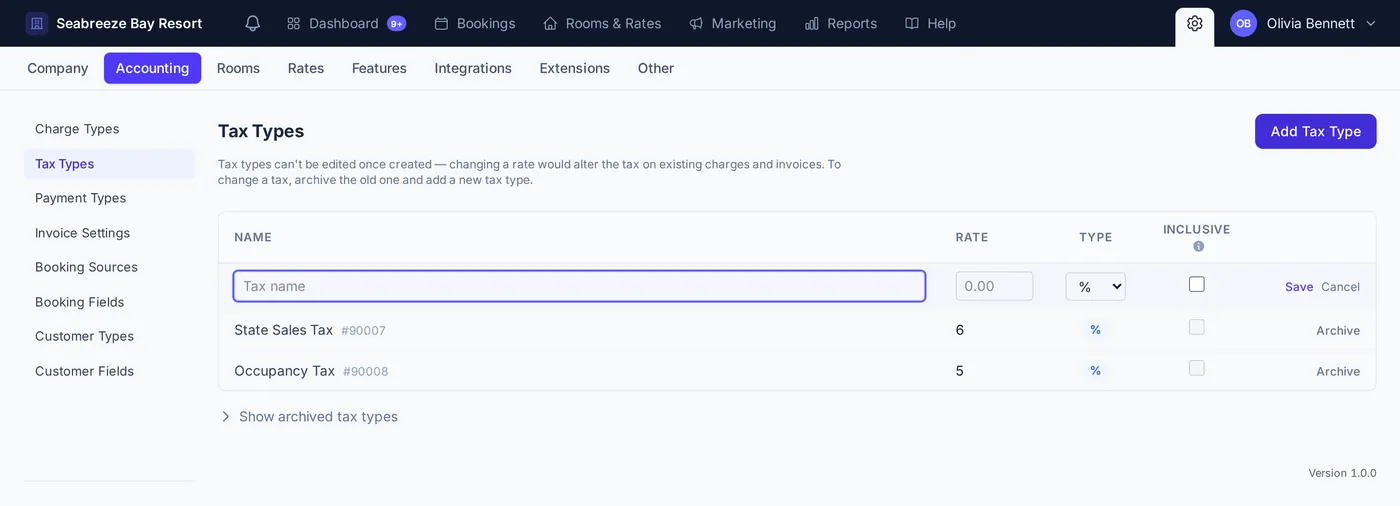Click the Add Tax Type button

tap(1315, 131)
